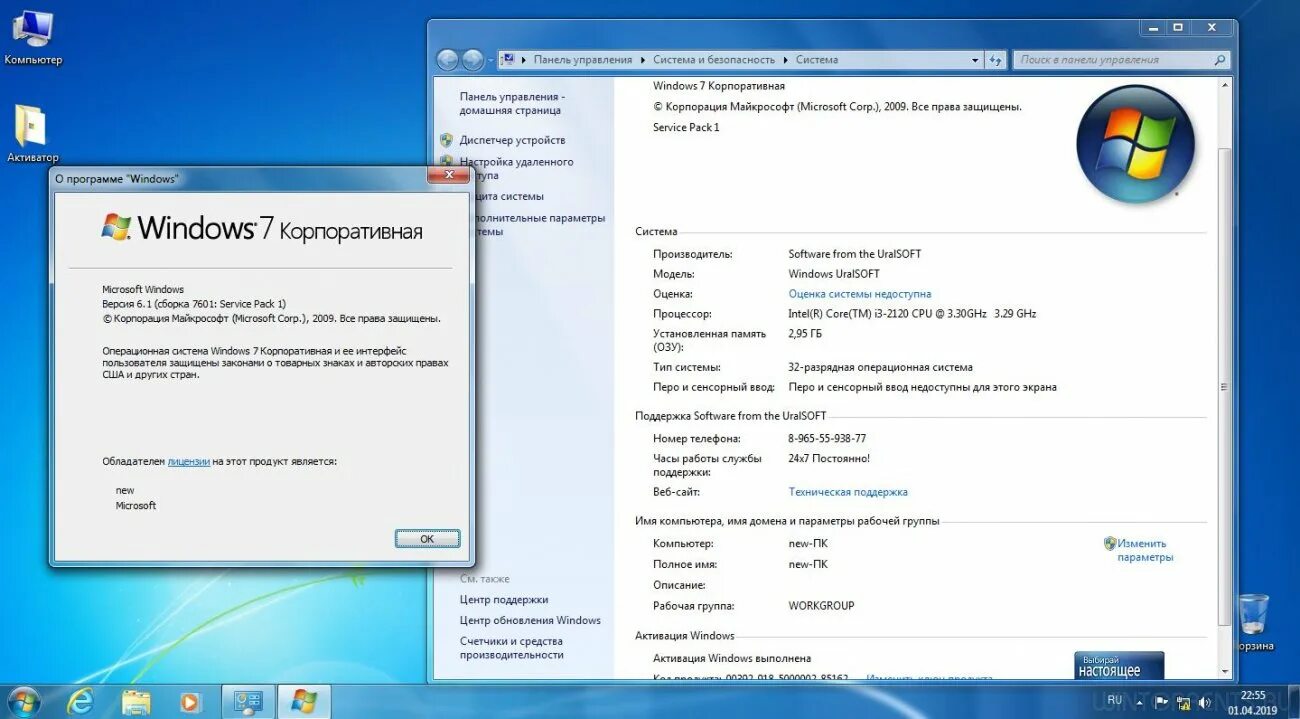The image size is (1300, 719).
Task: Launch Windows Media Player from the taskbar
Action: click(x=189, y=702)
